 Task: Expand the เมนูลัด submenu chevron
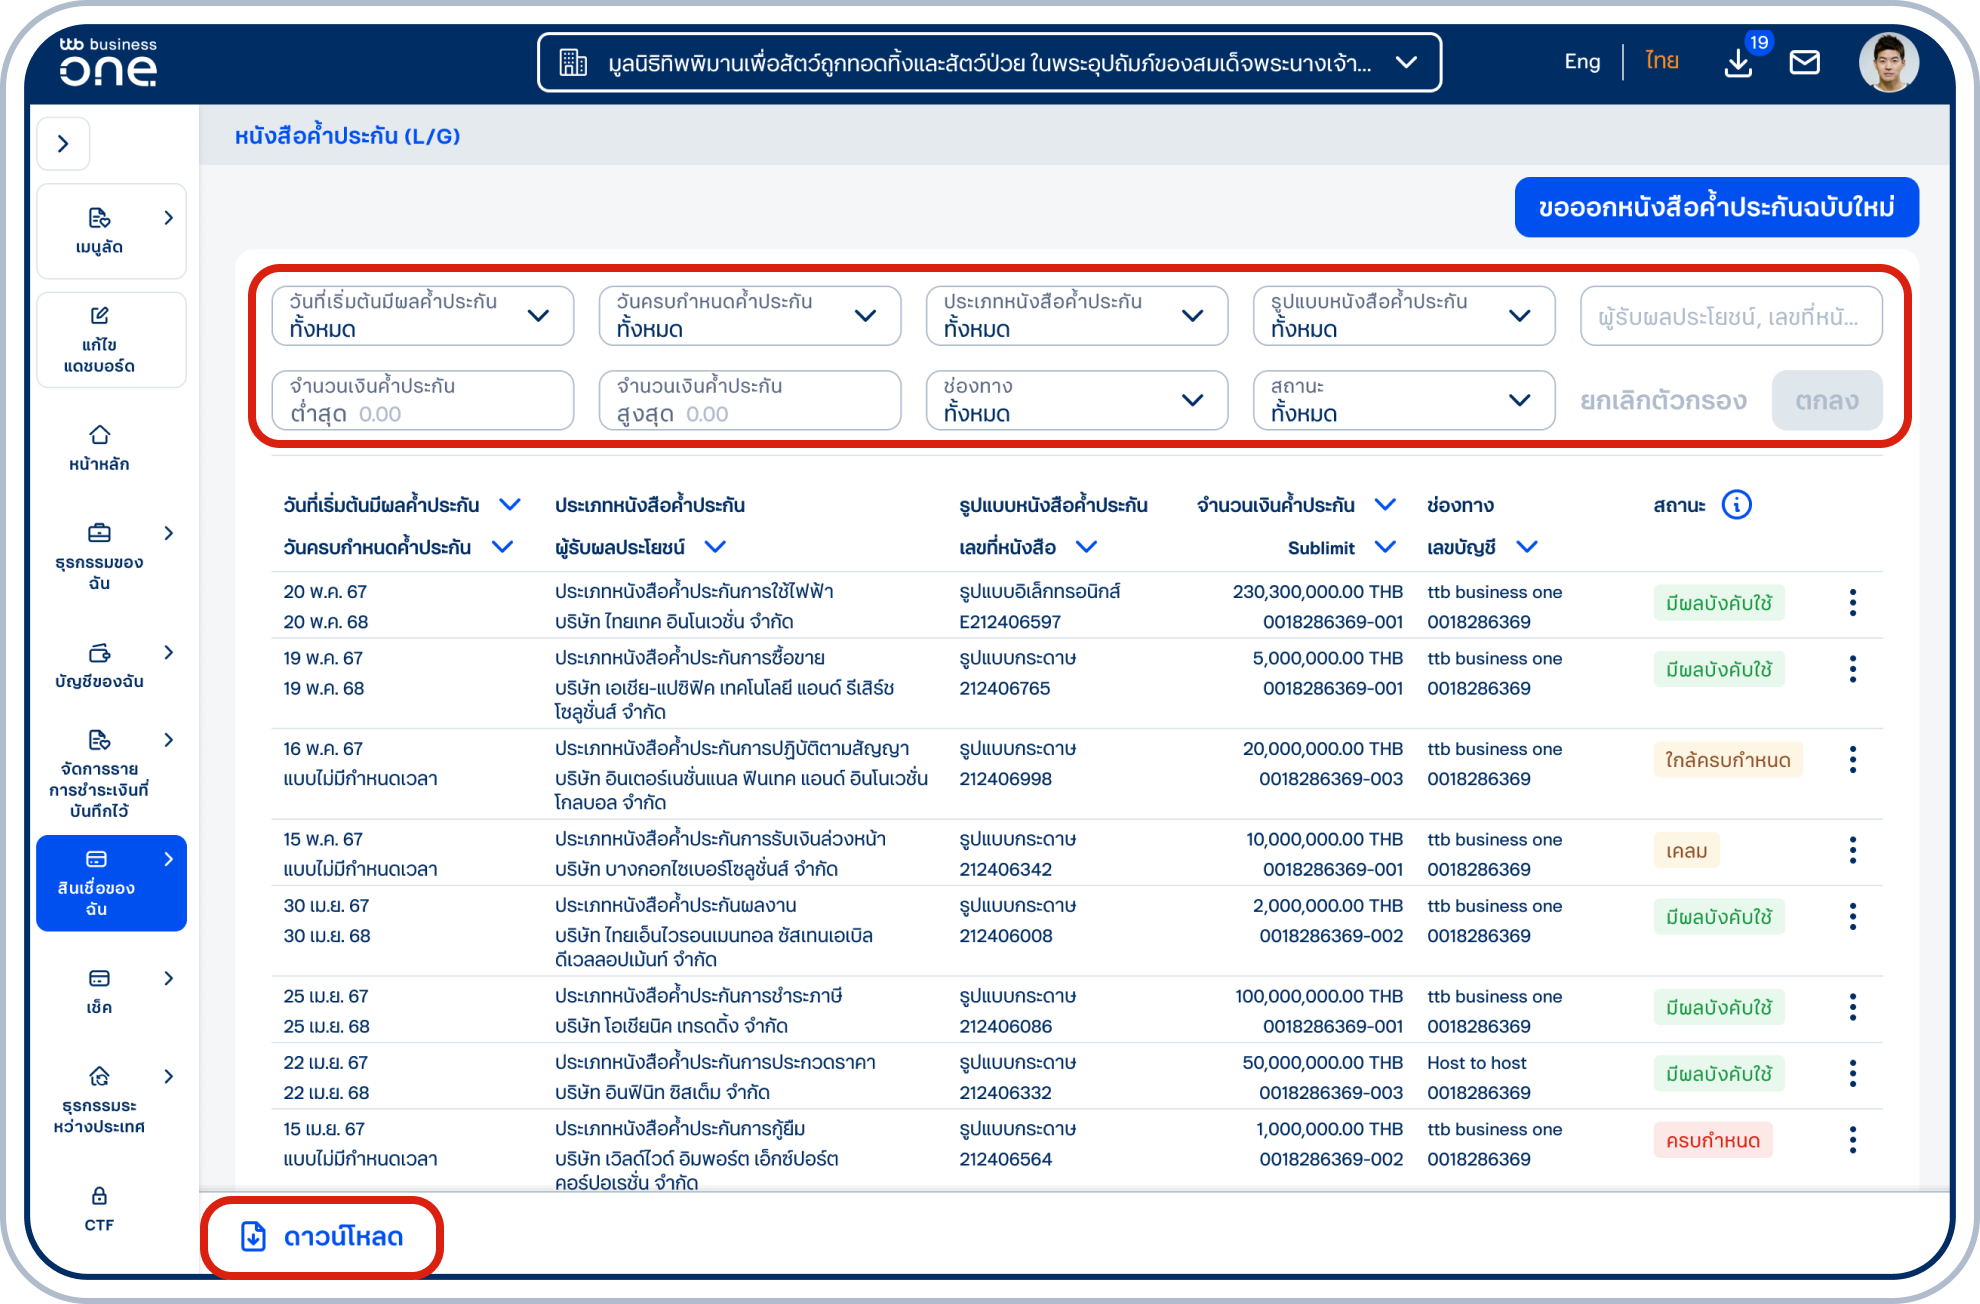coord(168,218)
